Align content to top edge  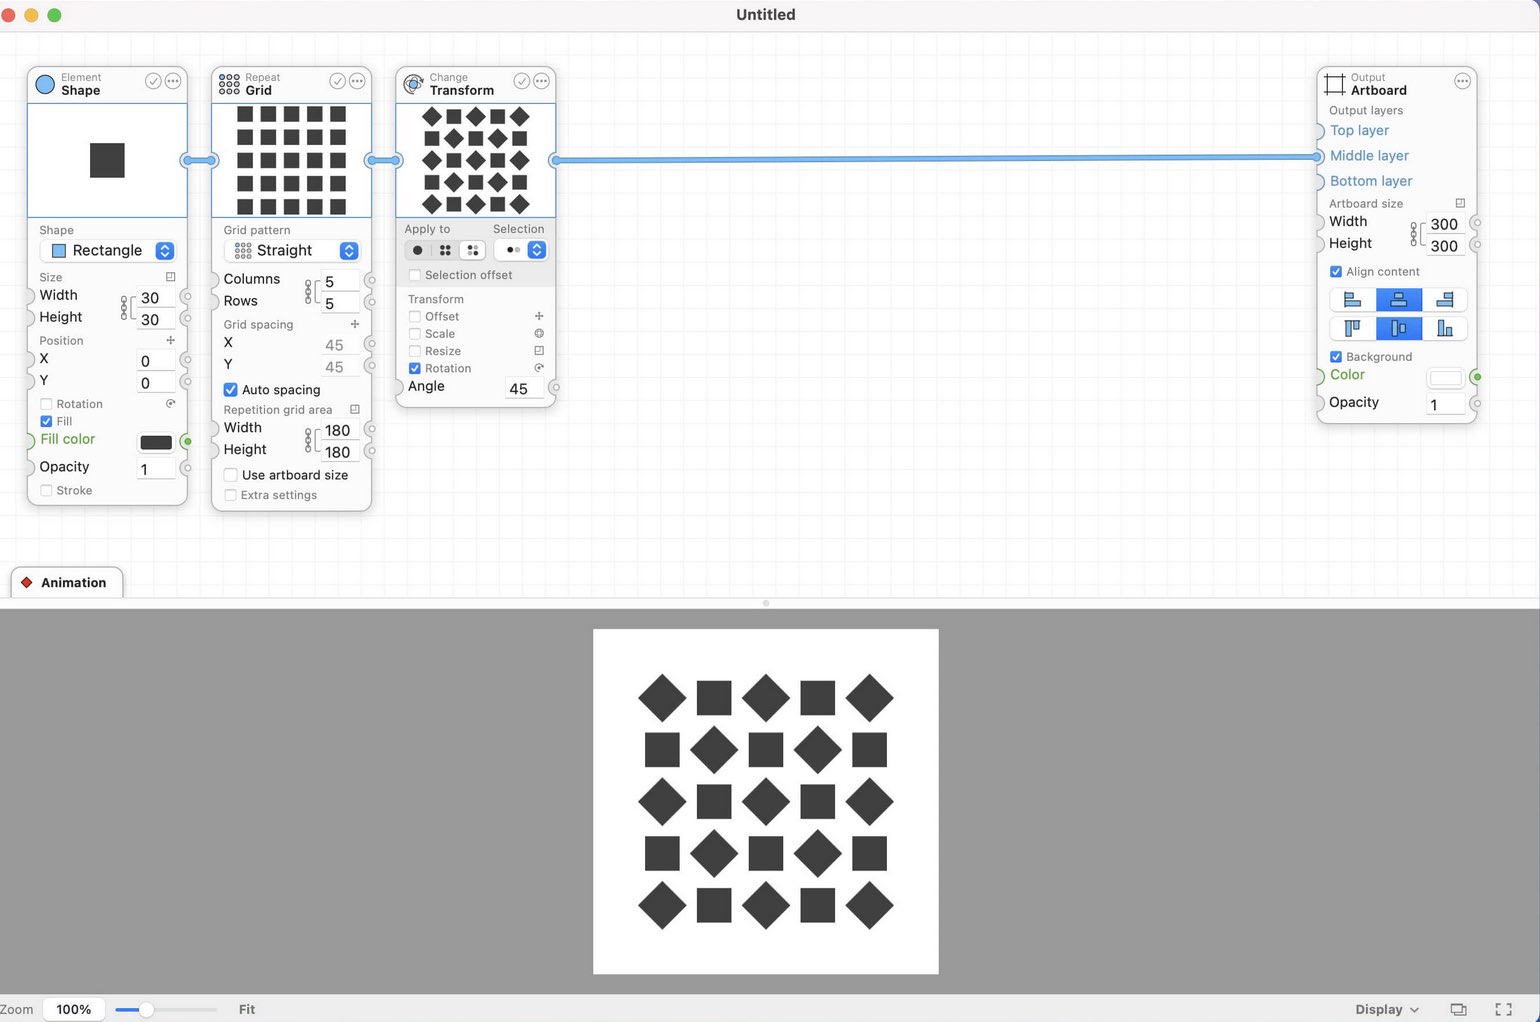(x=1352, y=328)
